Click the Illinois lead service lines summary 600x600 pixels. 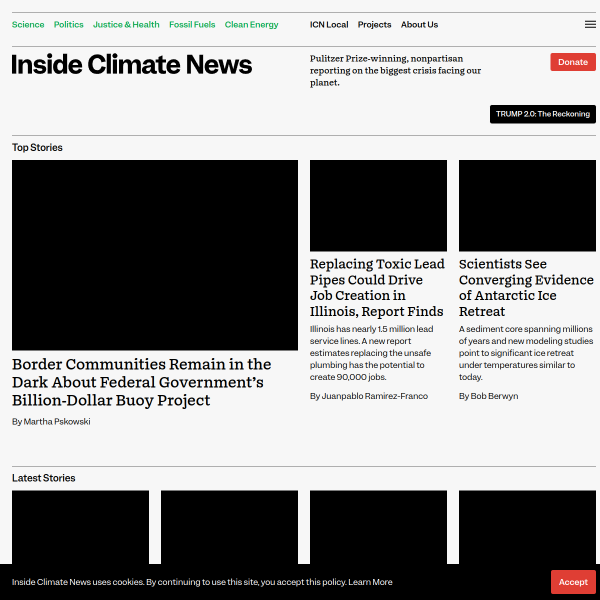click(x=372, y=353)
